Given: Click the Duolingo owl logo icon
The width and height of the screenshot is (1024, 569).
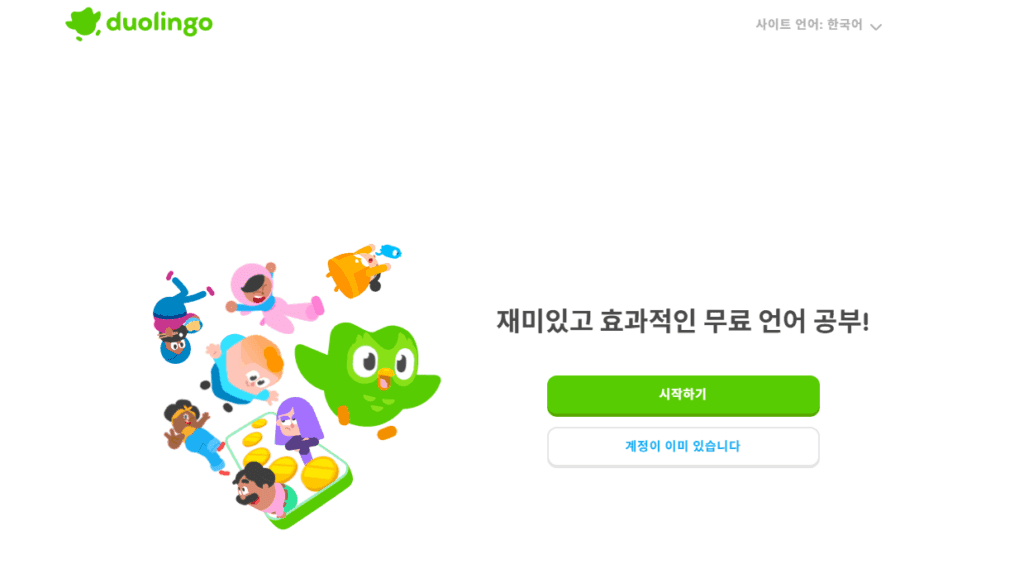Looking at the screenshot, I should pos(84,24).
